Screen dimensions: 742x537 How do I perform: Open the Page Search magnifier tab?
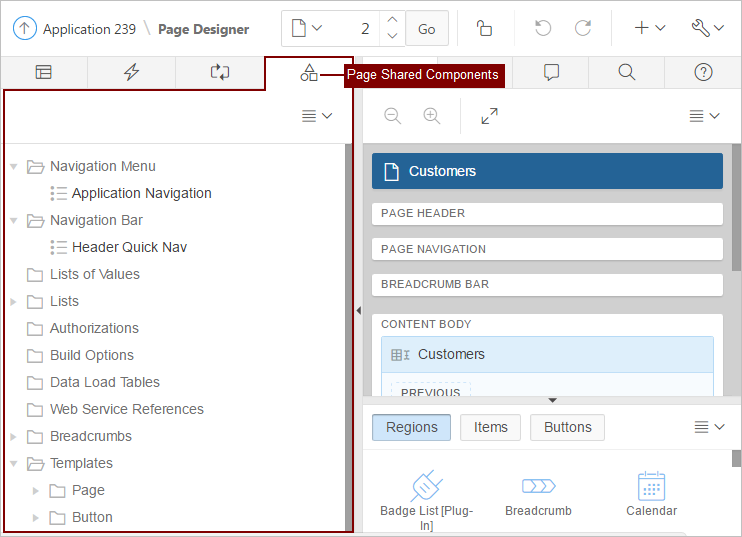point(626,72)
